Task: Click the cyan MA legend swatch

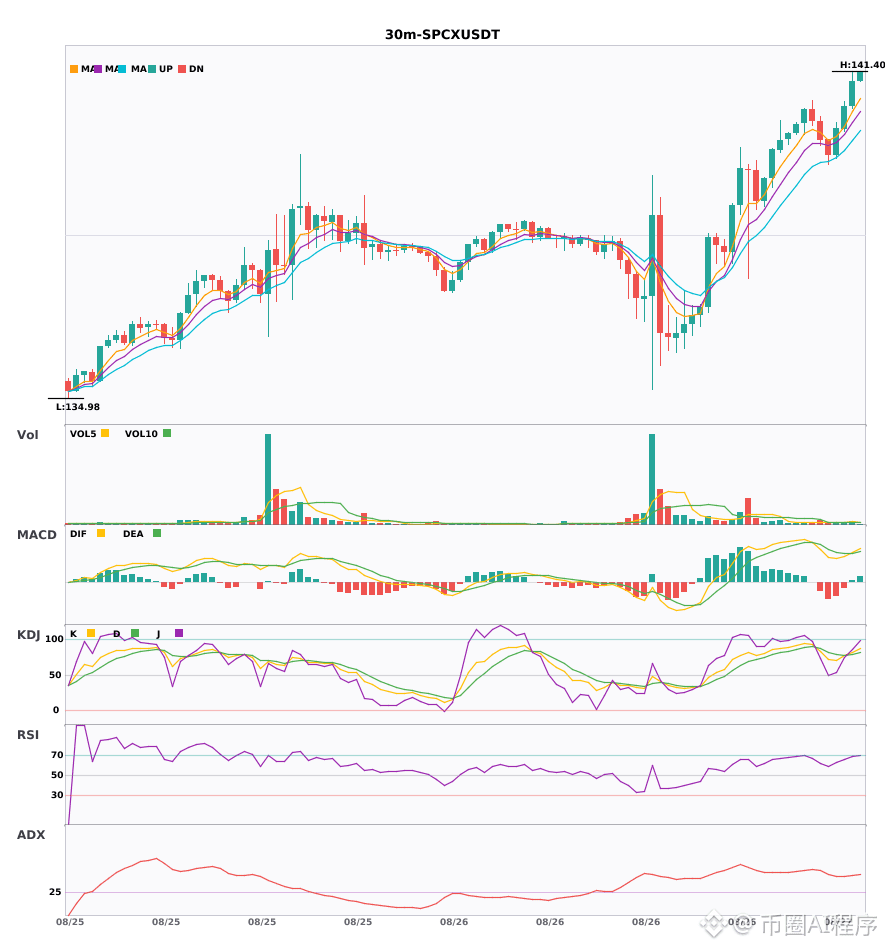Action: coord(122,69)
